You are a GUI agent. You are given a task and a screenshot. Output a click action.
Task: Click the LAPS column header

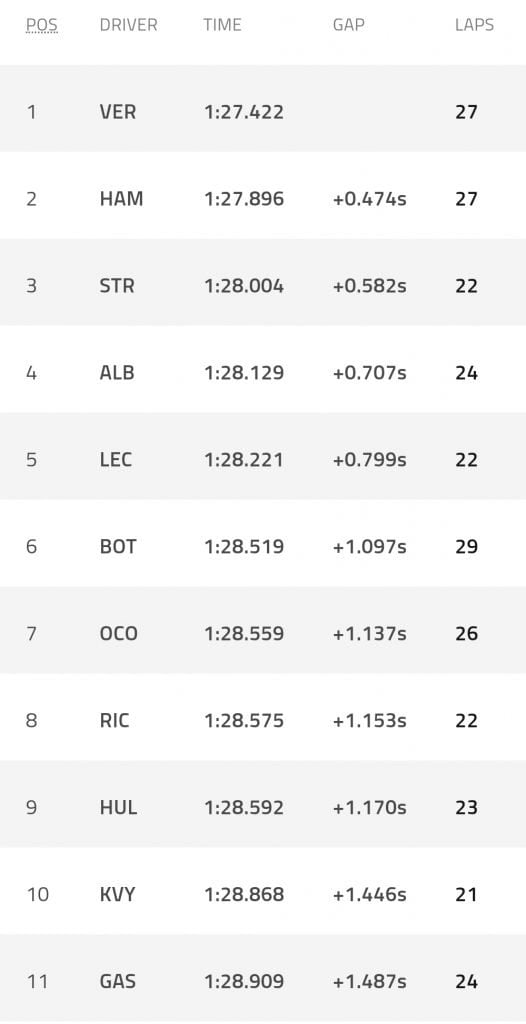tap(474, 25)
